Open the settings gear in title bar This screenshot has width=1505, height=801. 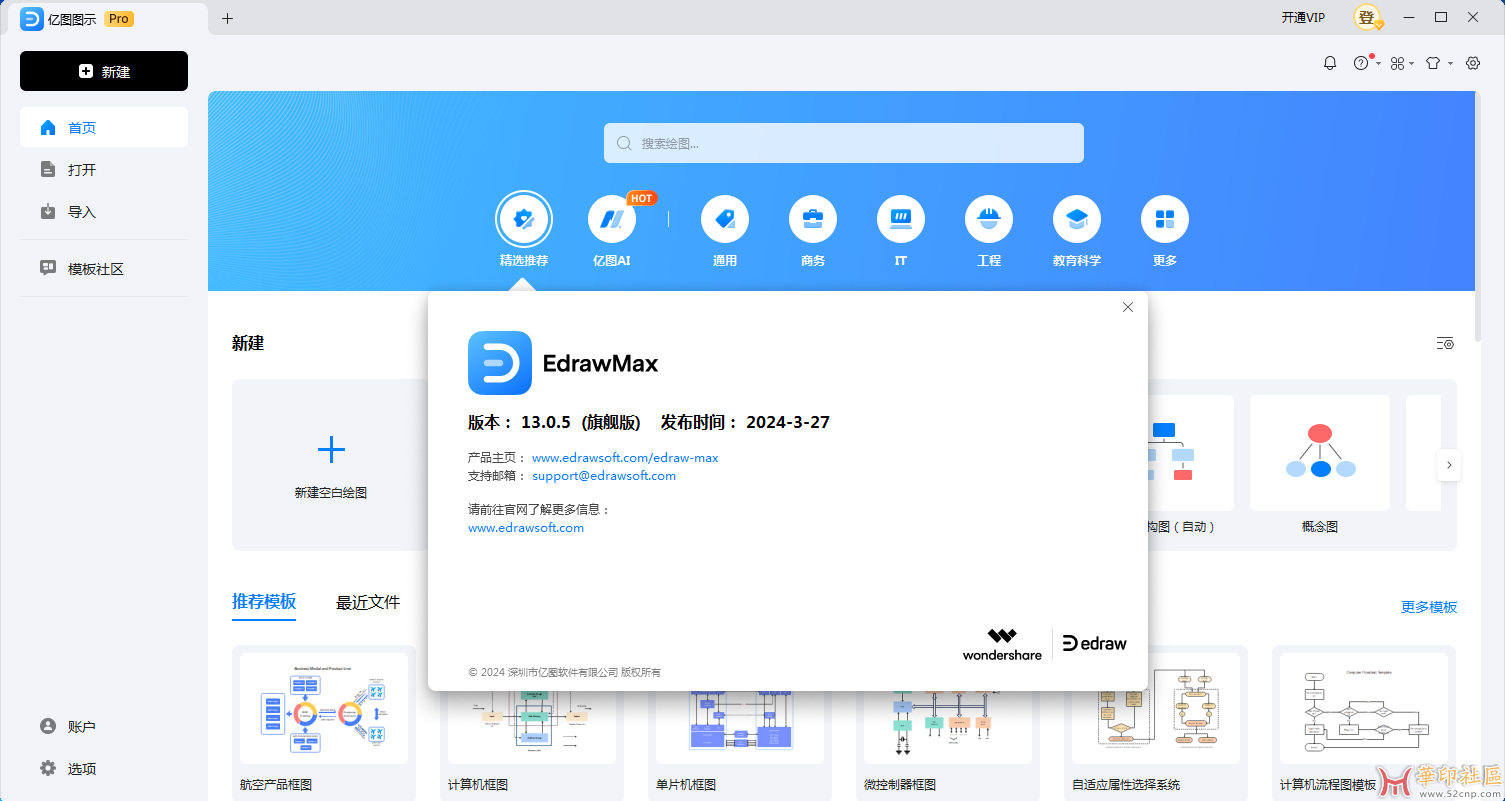[1472, 62]
